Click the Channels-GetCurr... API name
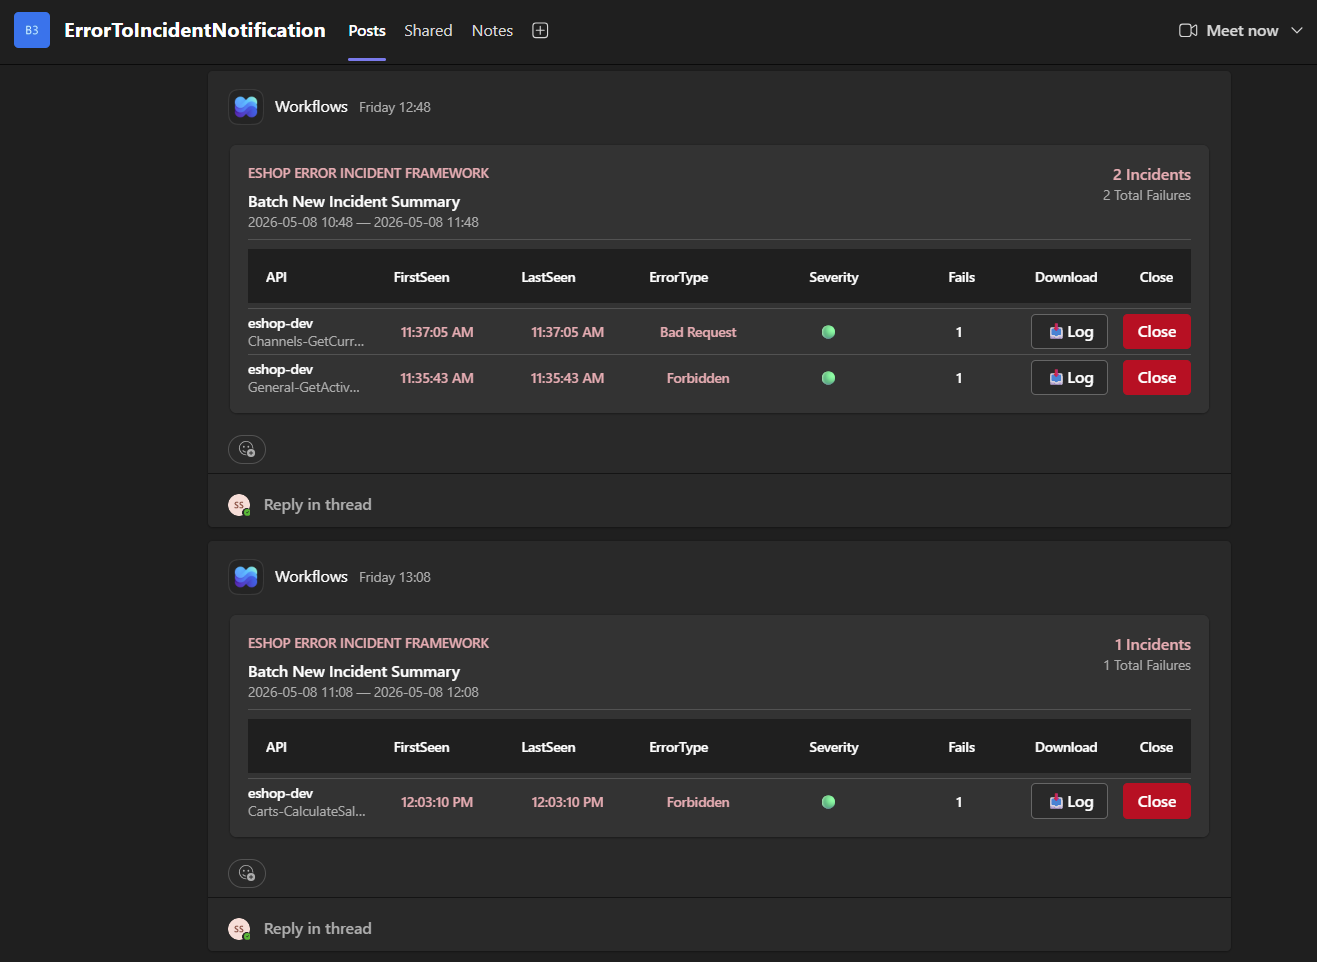Viewport: 1317px width, 962px height. click(x=306, y=341)
